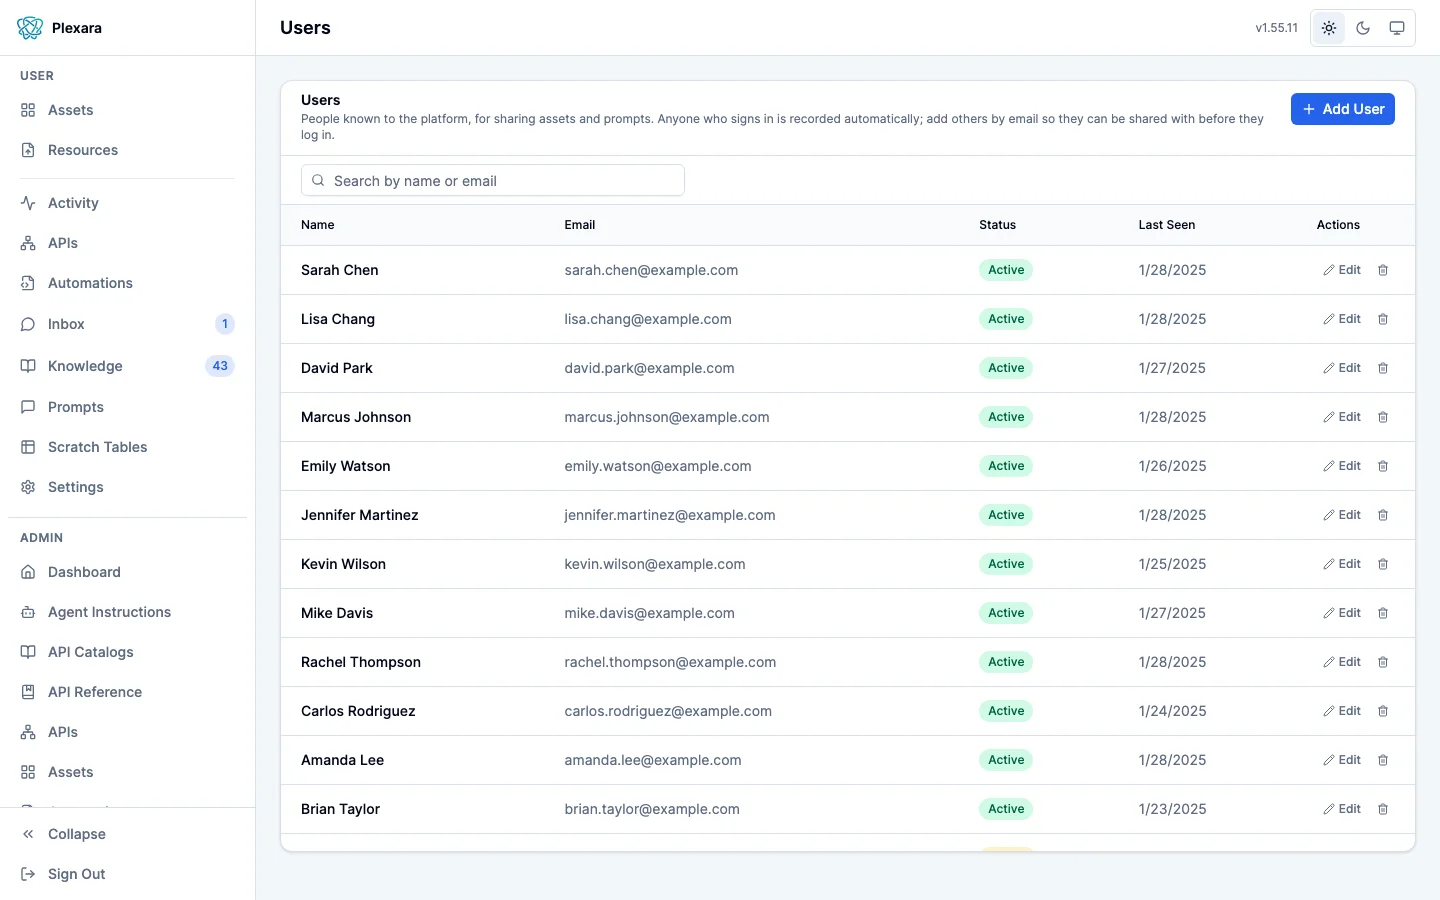Click the Name column header
The height and width of the screenshot is (900, 1440).
click(x=317, y=225)
